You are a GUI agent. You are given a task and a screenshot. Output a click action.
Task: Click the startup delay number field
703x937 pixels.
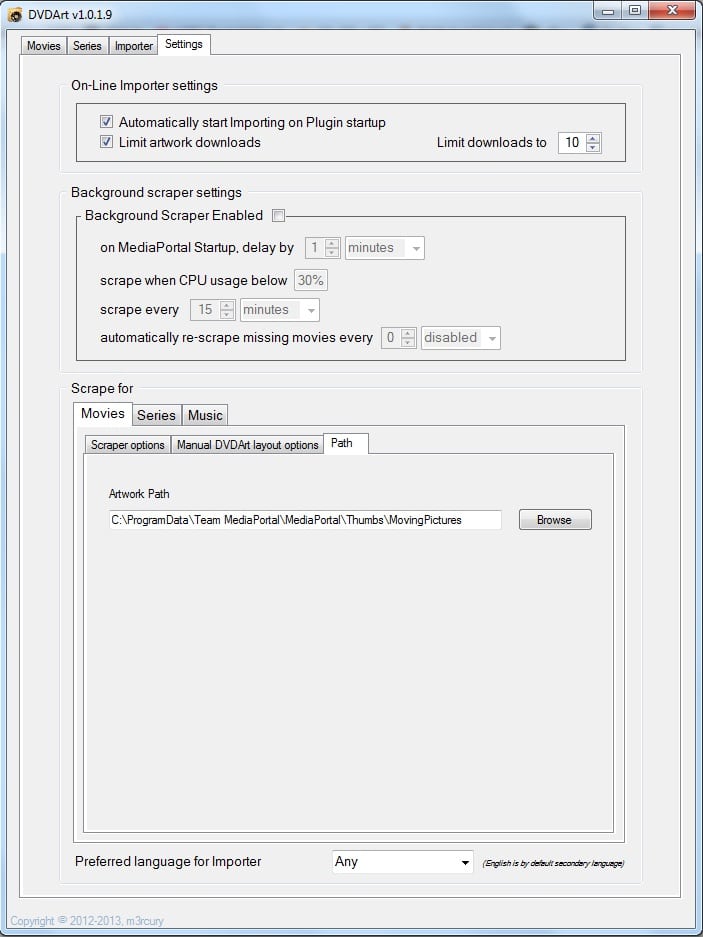point(315,247)
